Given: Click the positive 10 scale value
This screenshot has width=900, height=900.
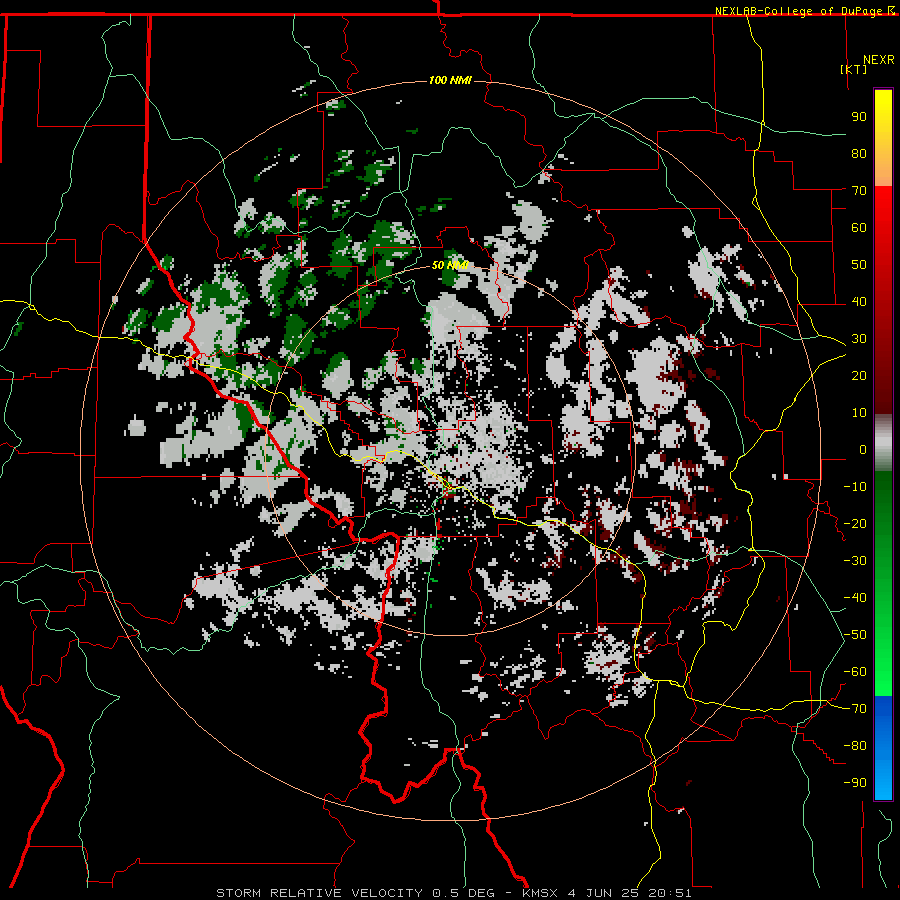Looking at the screenshot, I should pos(859,413).
